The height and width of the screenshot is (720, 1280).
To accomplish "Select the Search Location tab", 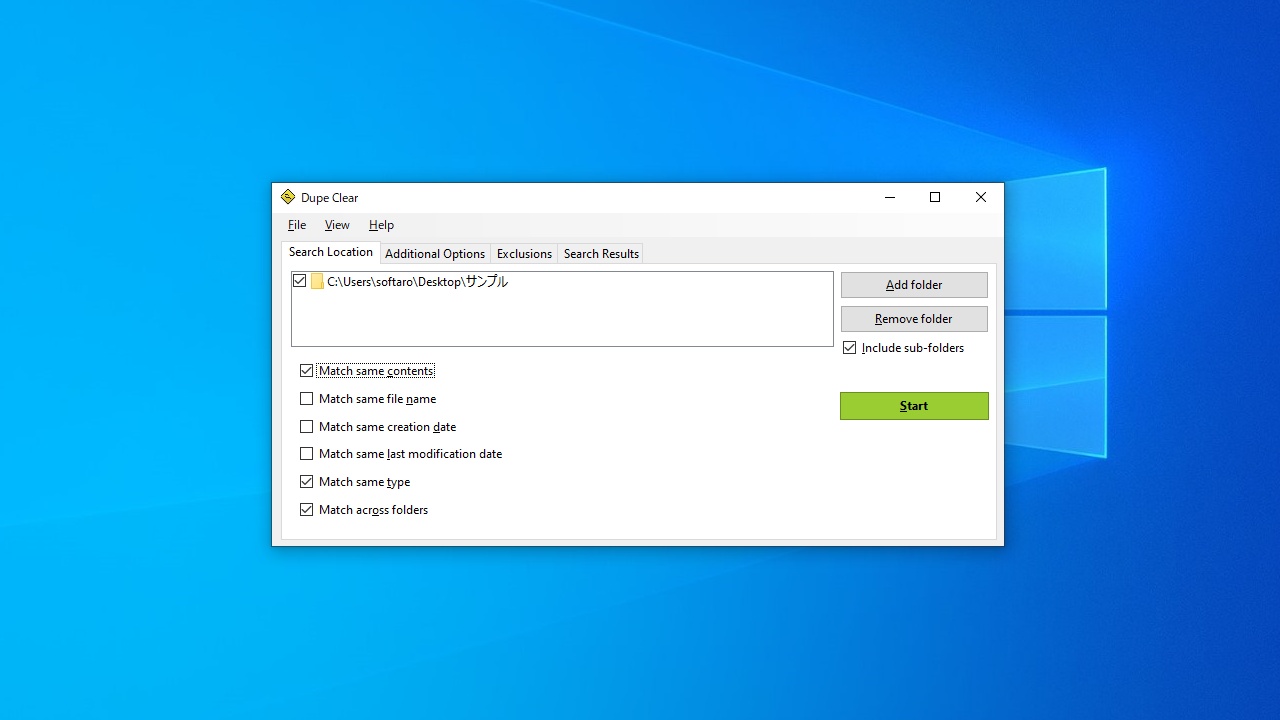I will point(331,252).
